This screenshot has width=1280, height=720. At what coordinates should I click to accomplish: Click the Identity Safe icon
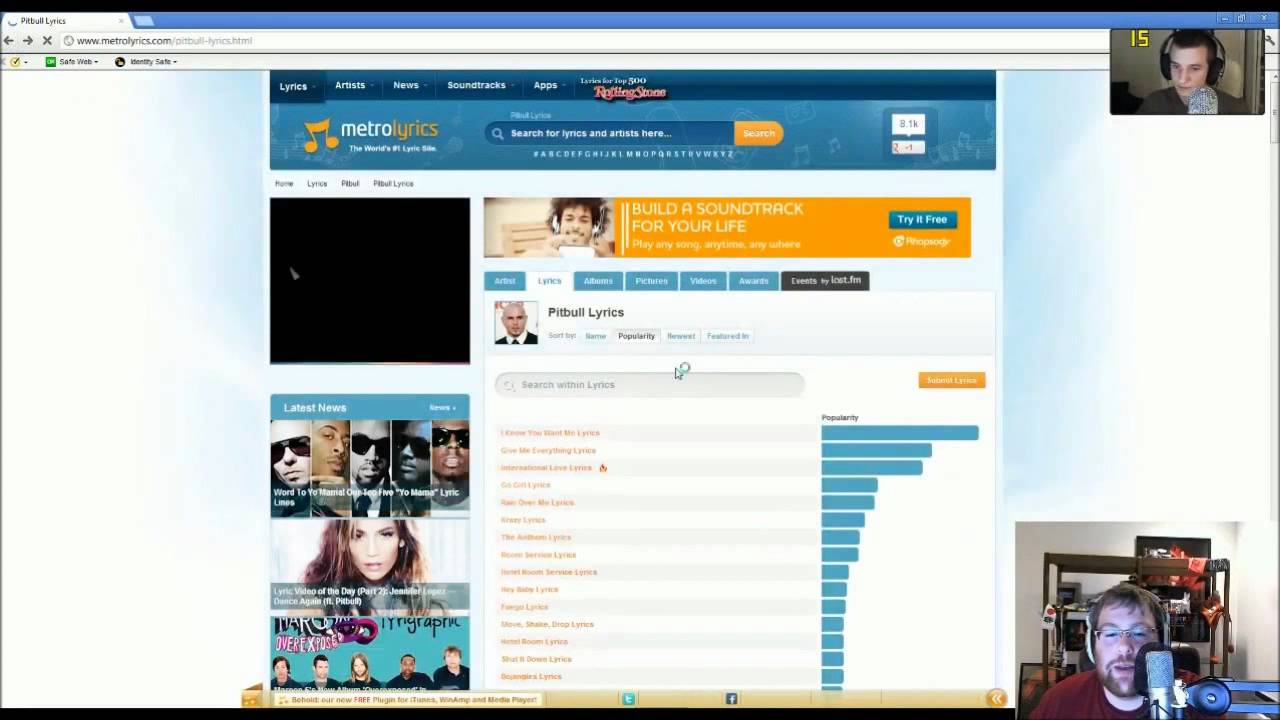(120, 62)
